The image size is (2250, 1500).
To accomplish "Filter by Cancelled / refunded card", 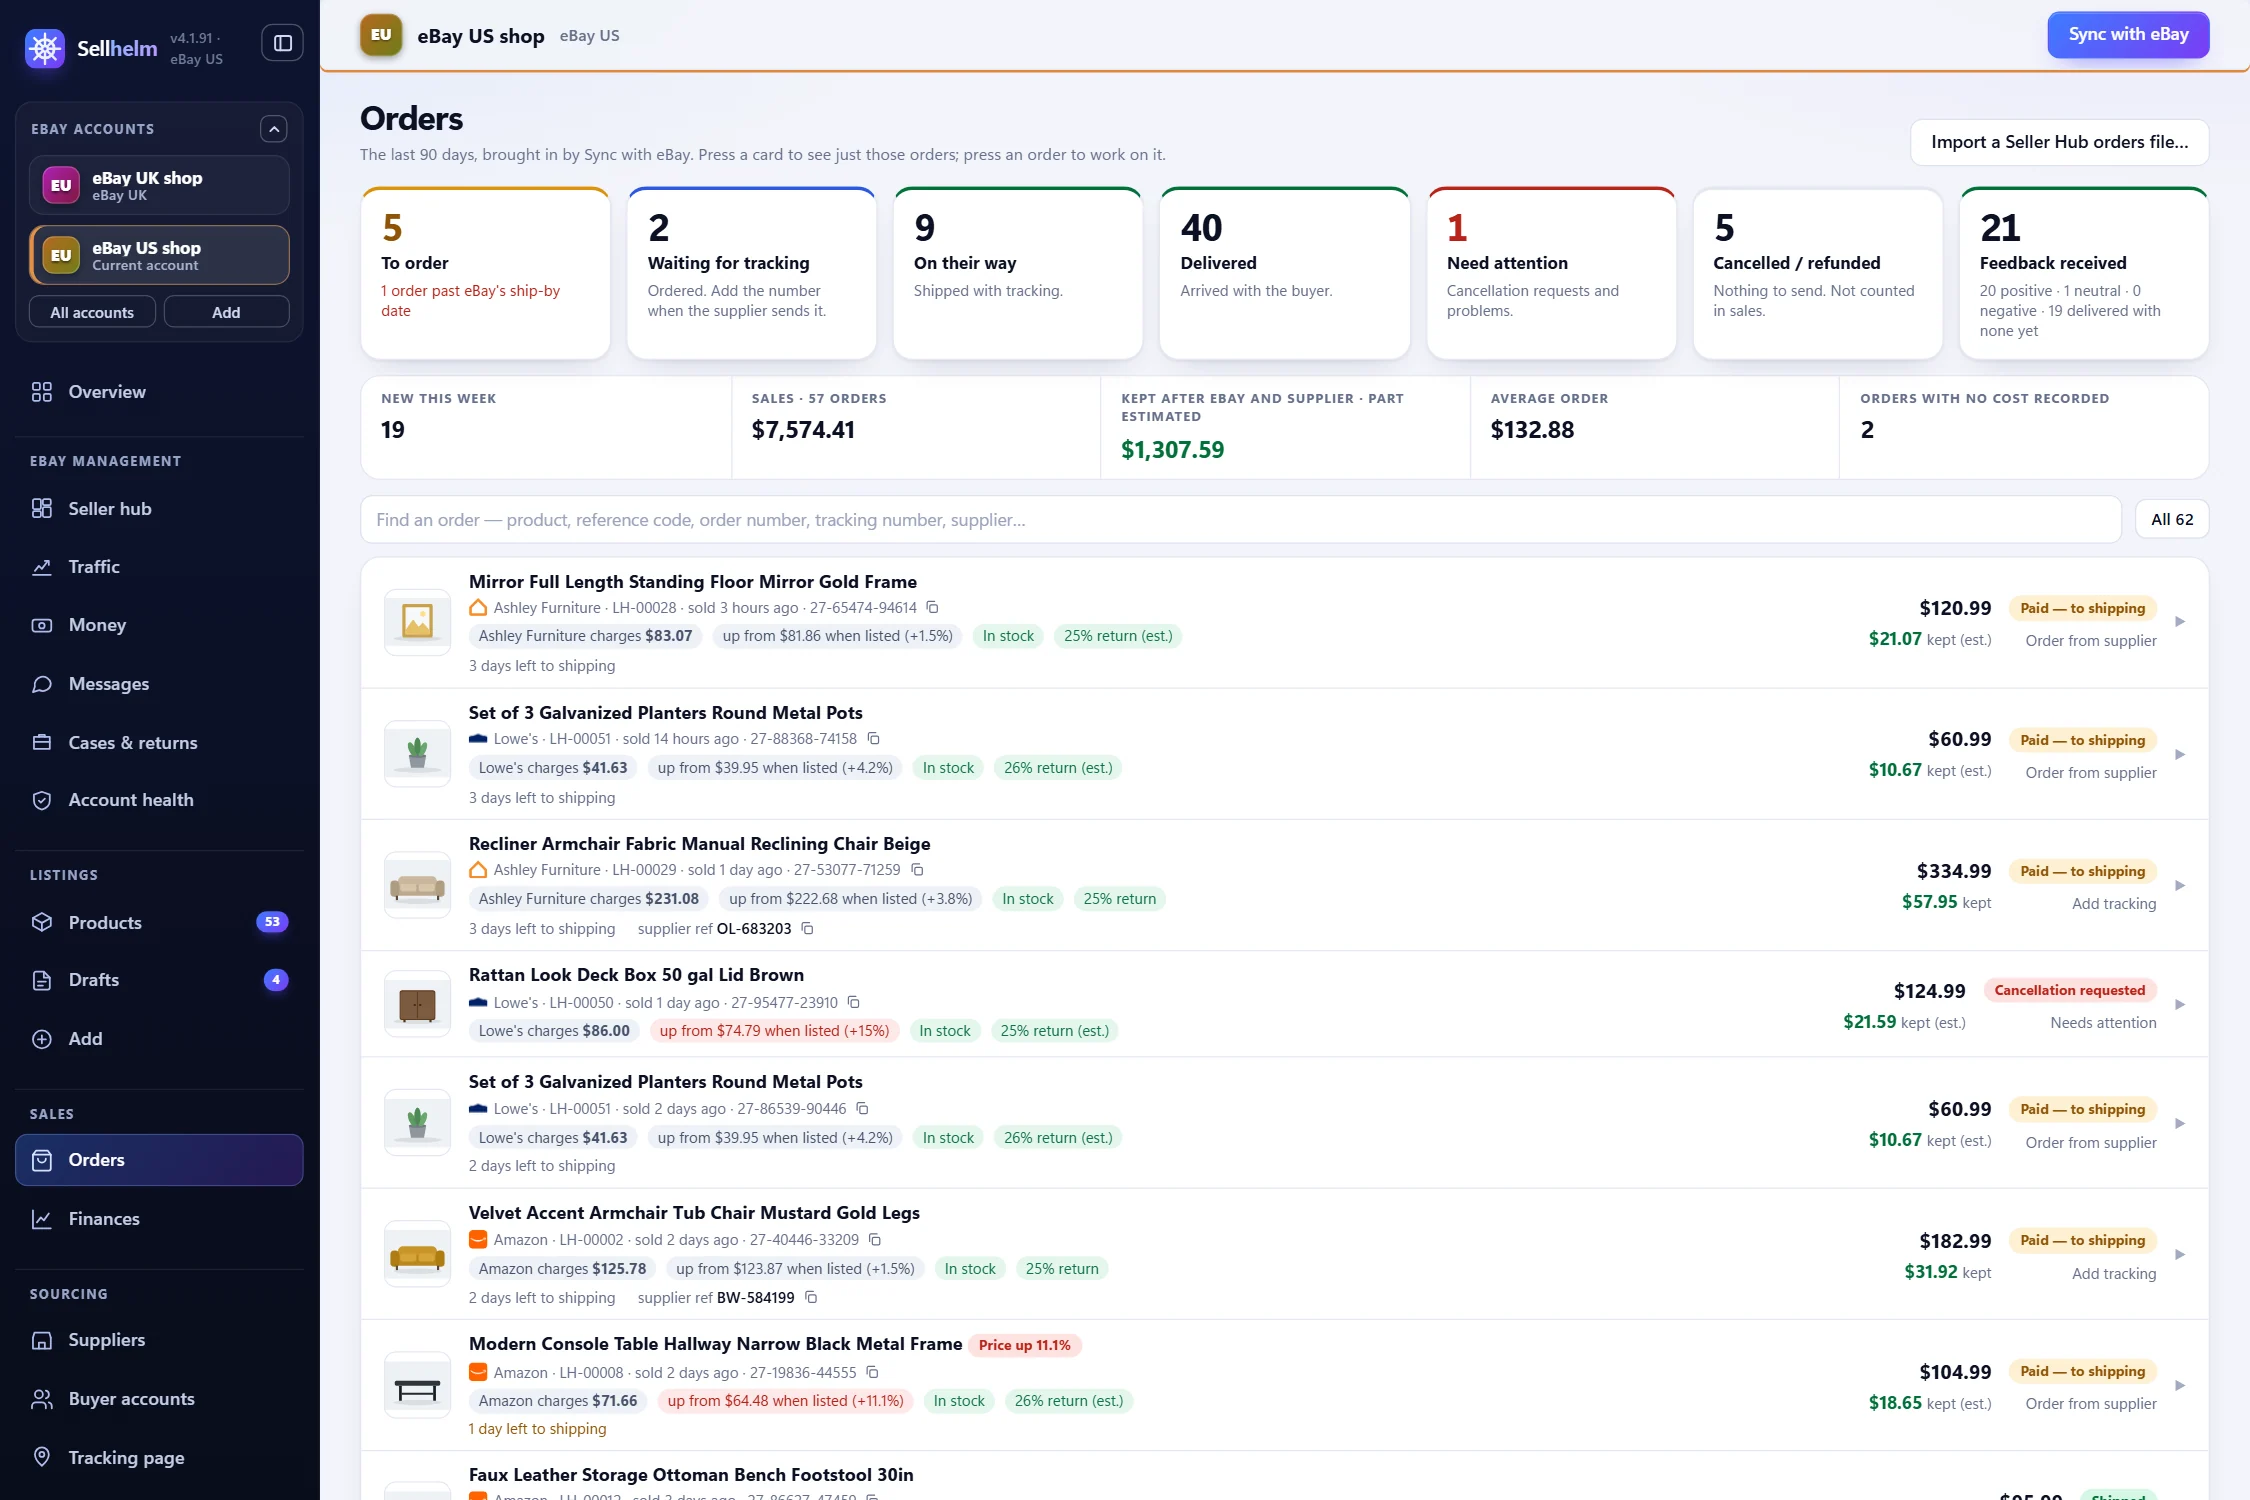I will tap(1817, 273).
